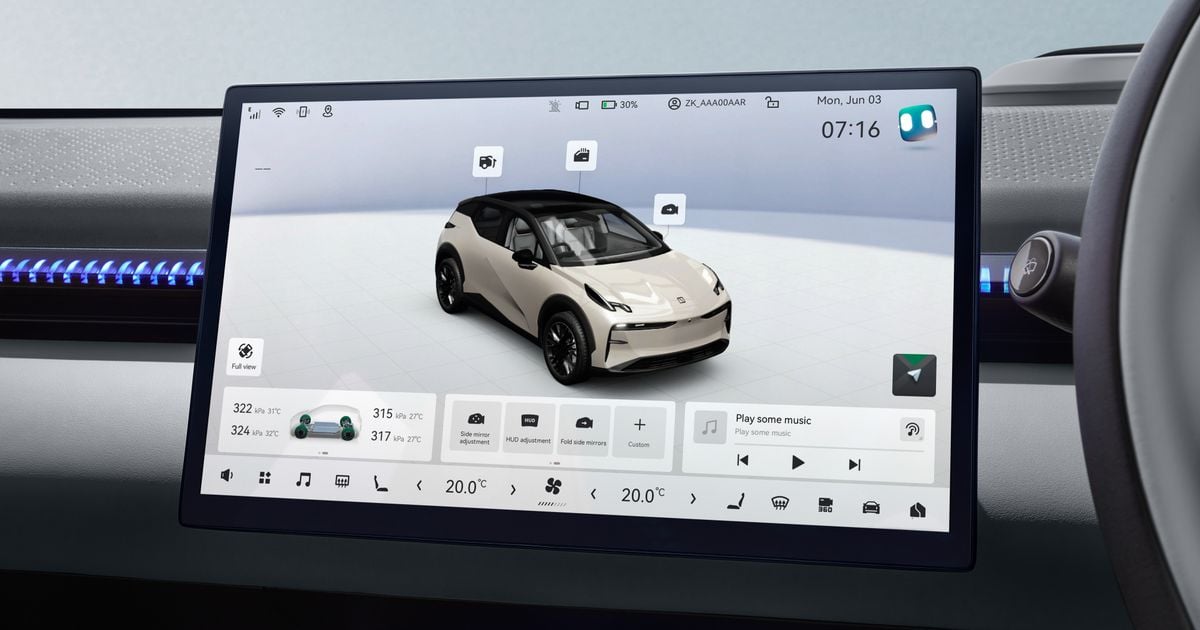Open the 360 camera view

pyautogui.click(x=826, y=505)
